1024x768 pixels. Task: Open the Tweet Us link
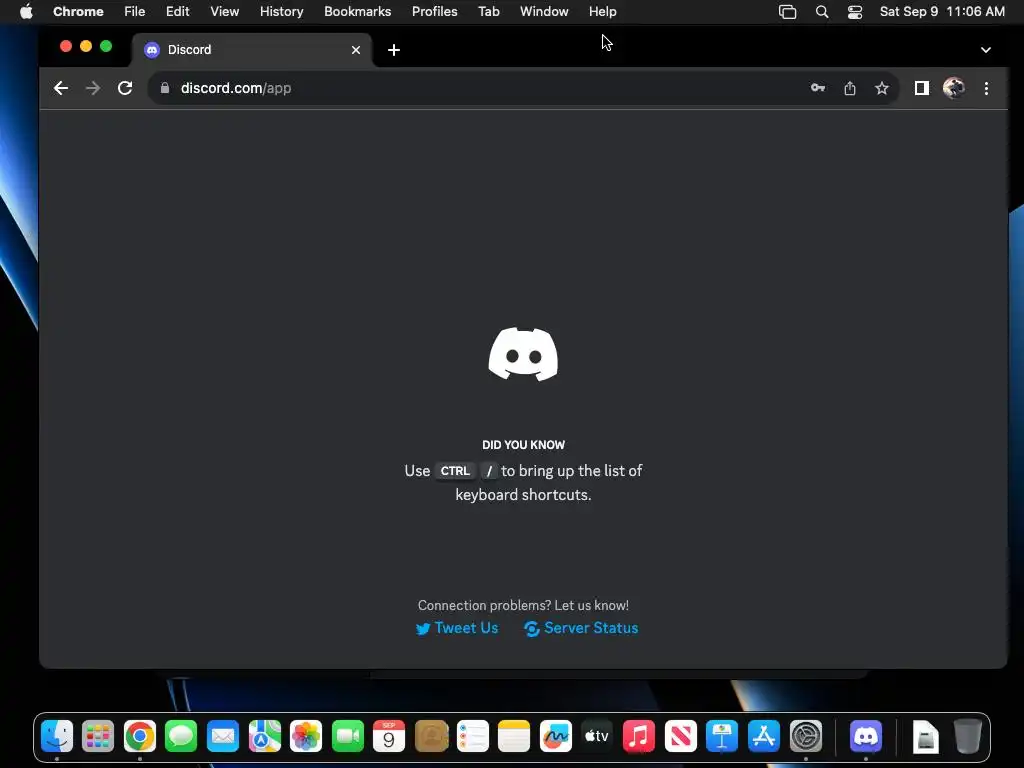coord(457,628)
